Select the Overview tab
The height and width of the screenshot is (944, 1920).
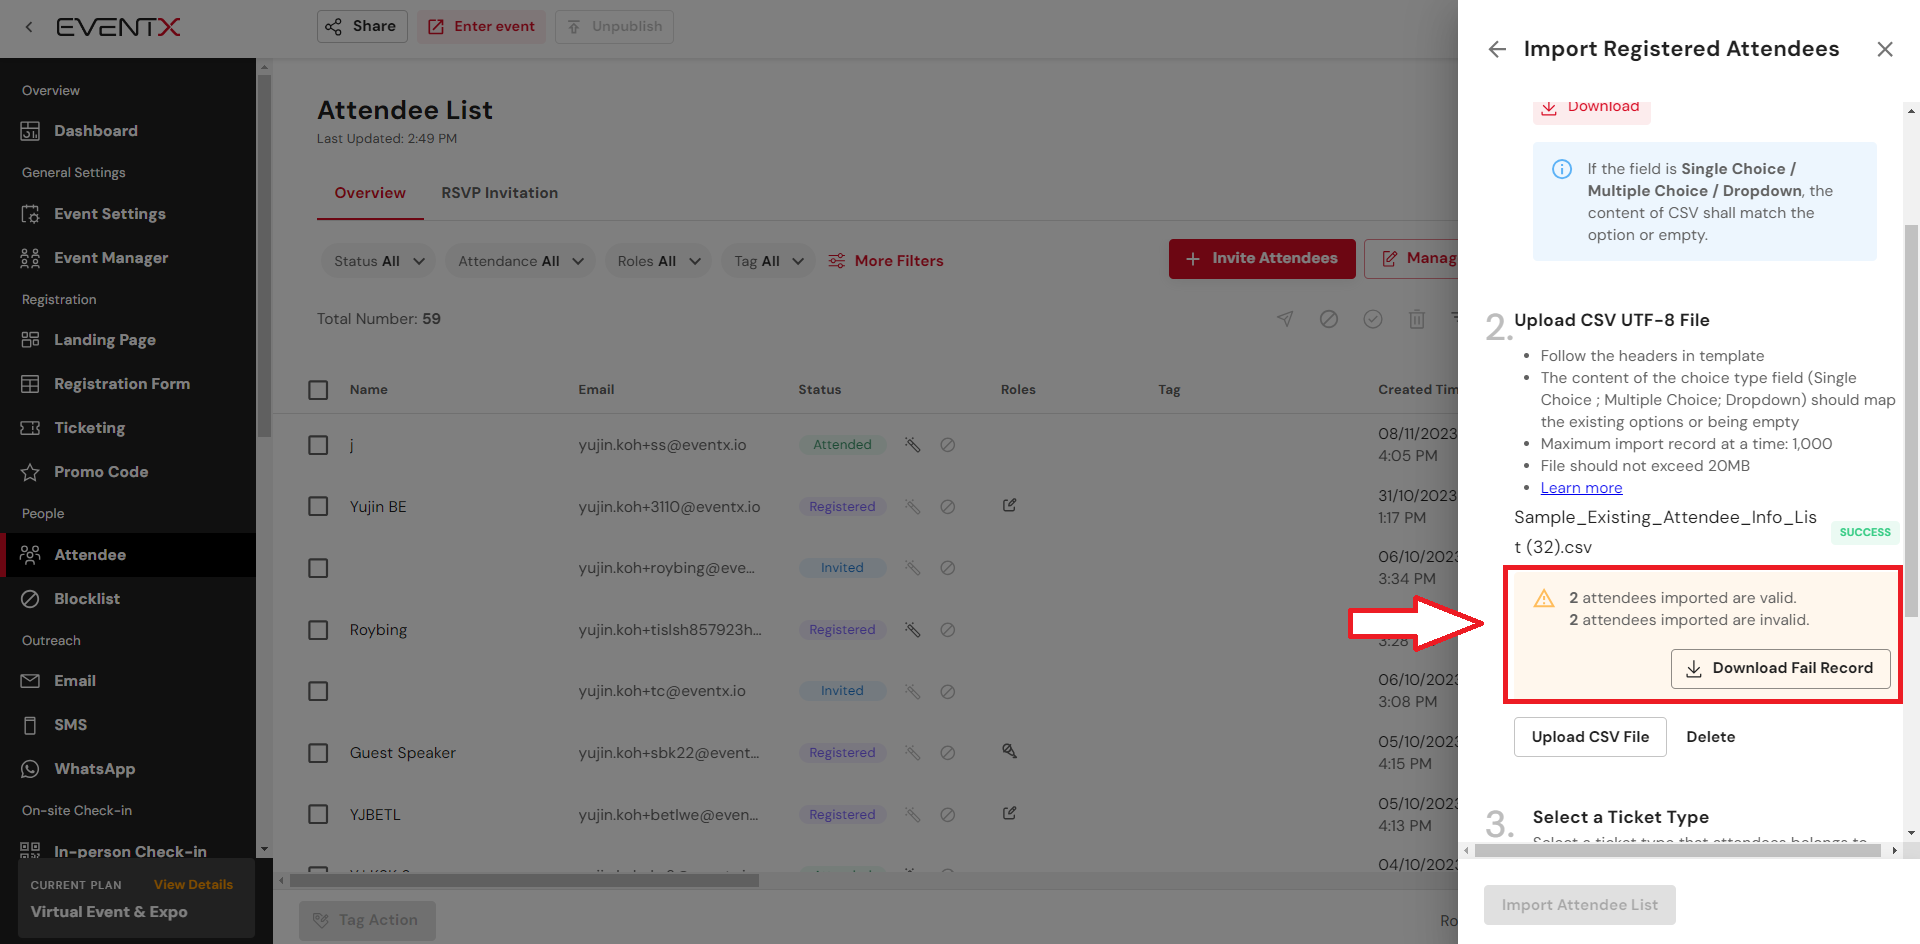370,193
